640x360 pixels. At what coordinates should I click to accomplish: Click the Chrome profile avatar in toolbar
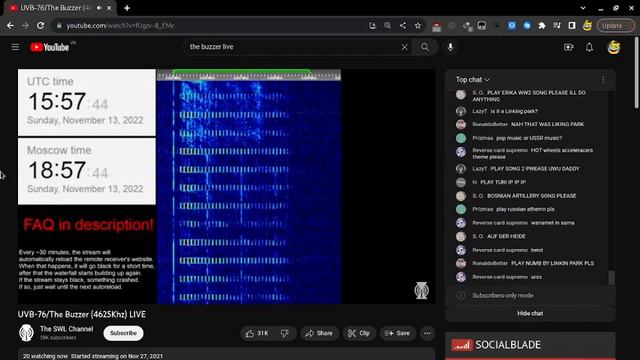pos(587,25)
